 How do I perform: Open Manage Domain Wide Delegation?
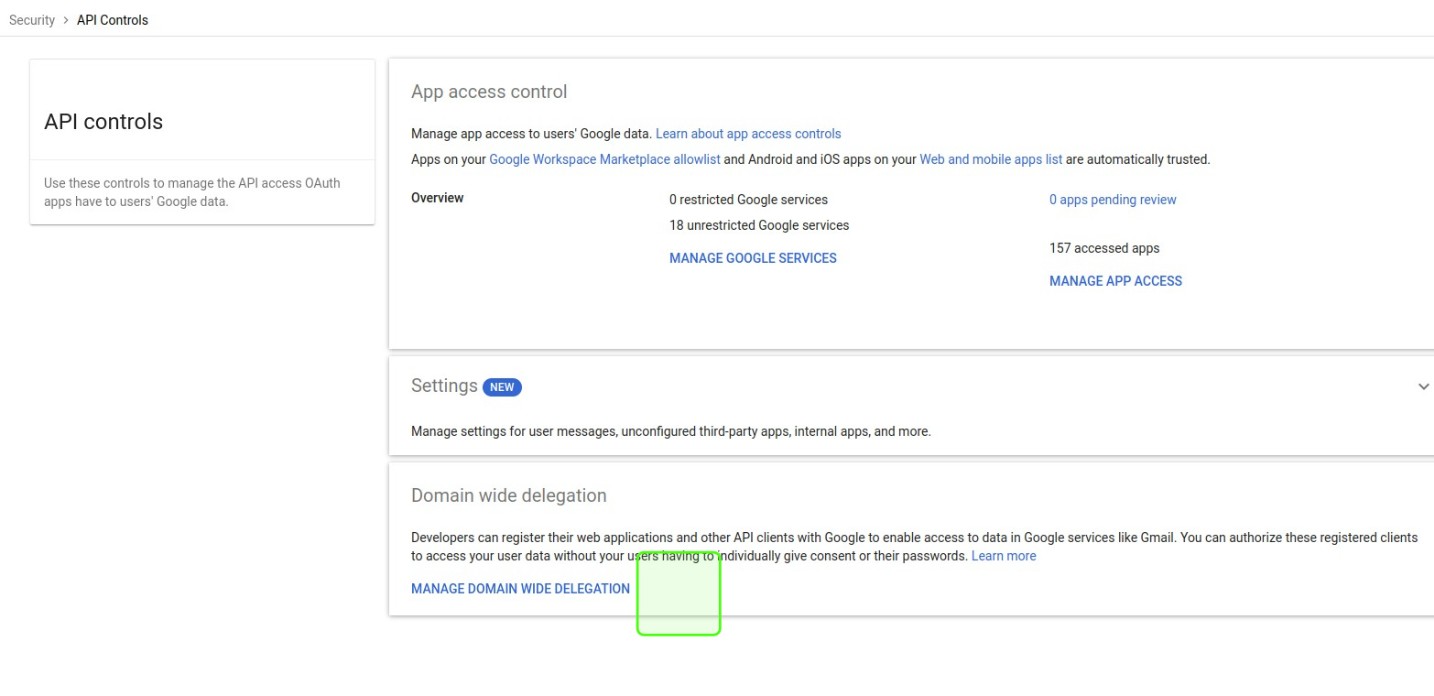point(520,589)
